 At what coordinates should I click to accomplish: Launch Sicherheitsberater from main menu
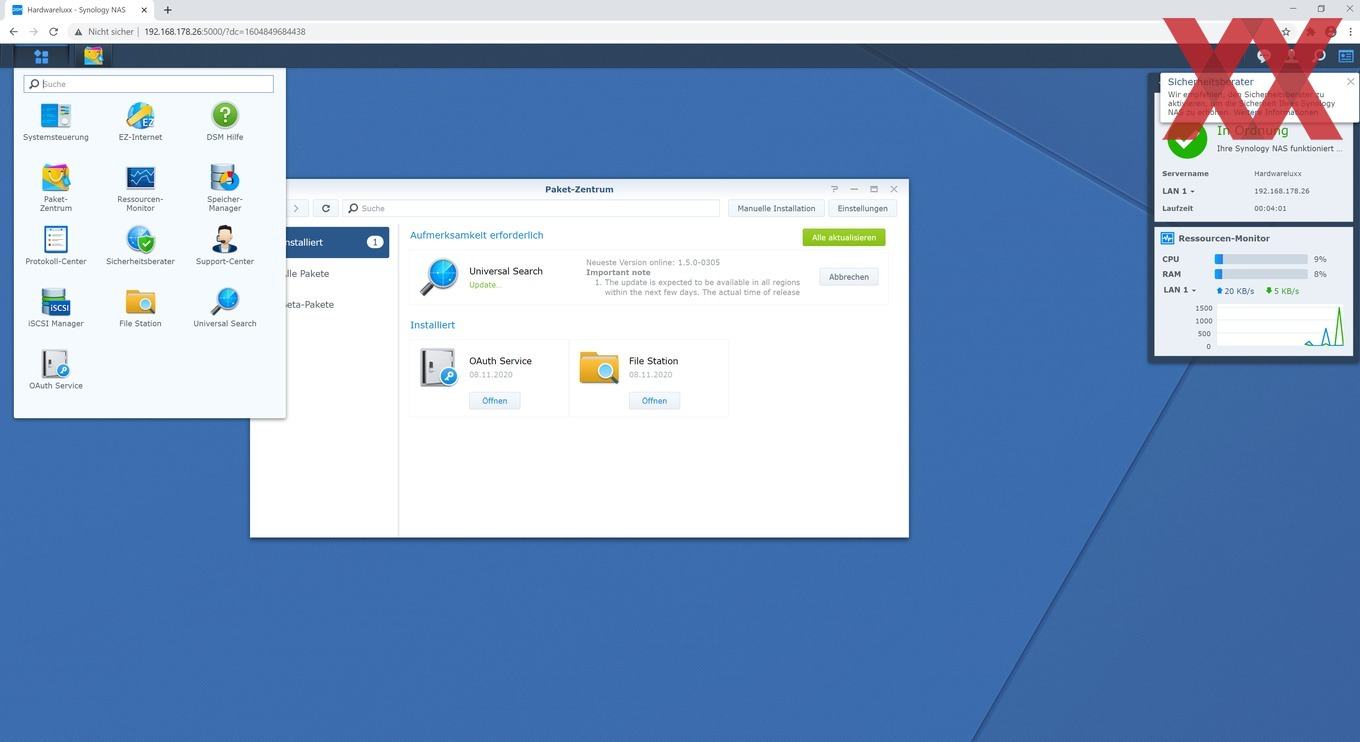pyautogui.click(x=140, y=245)
